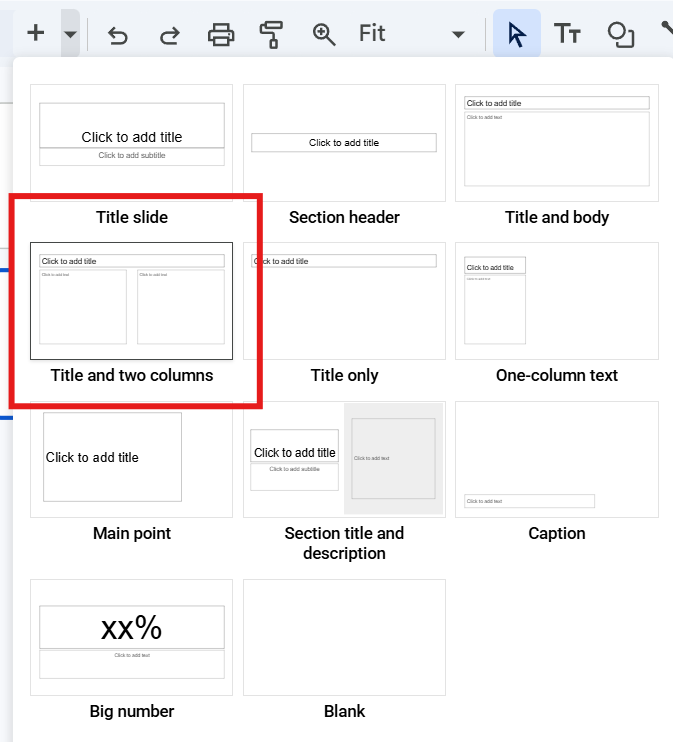Click the "Title and two columns" label
This screenshot has width=673, height=742.
pyautogui.click(x=132, y=375)
